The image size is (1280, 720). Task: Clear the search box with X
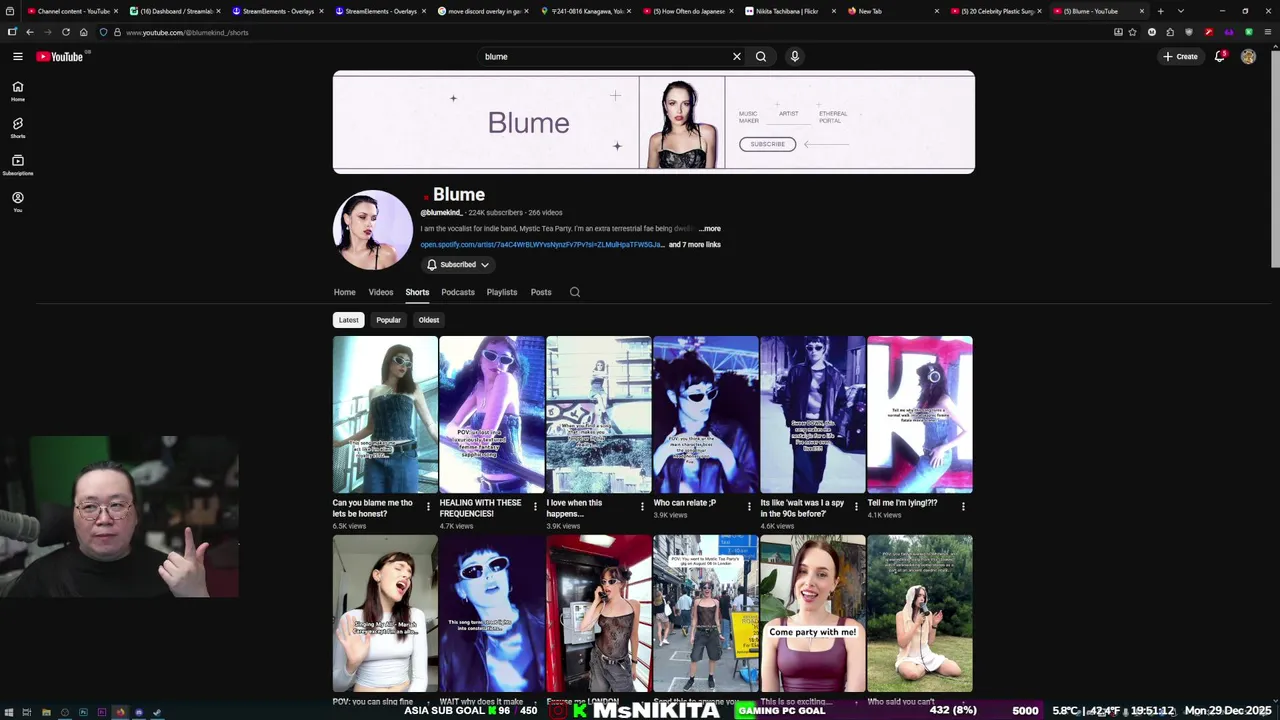tap(737, 56)
